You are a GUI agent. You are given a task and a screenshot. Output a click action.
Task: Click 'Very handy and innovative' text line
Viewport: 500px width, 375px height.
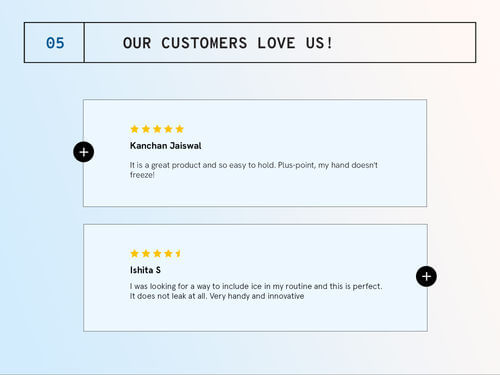(x=257, y=296)
